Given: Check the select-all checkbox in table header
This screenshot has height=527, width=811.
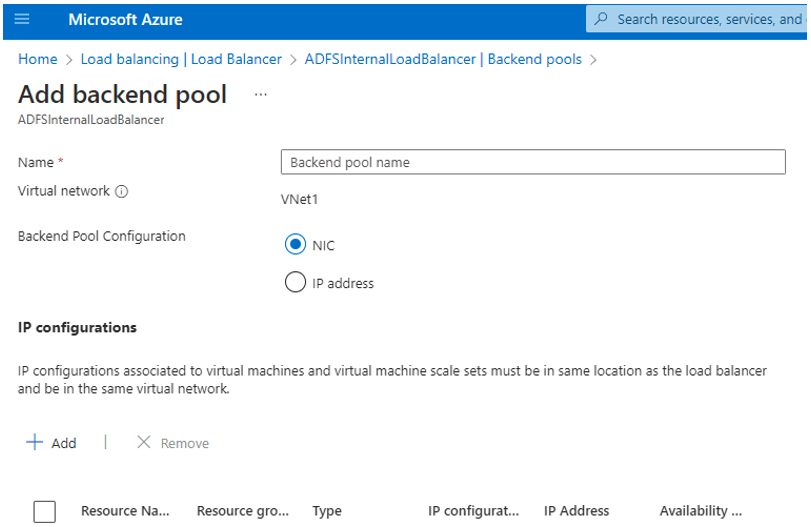Looking at the screenshot, I should point(44,511).
